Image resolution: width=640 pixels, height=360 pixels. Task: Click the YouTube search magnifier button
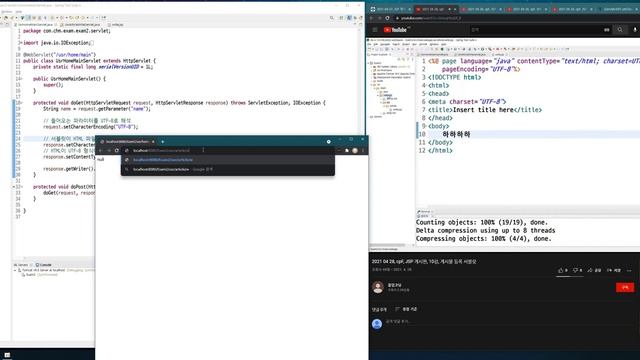coord(620,30)
